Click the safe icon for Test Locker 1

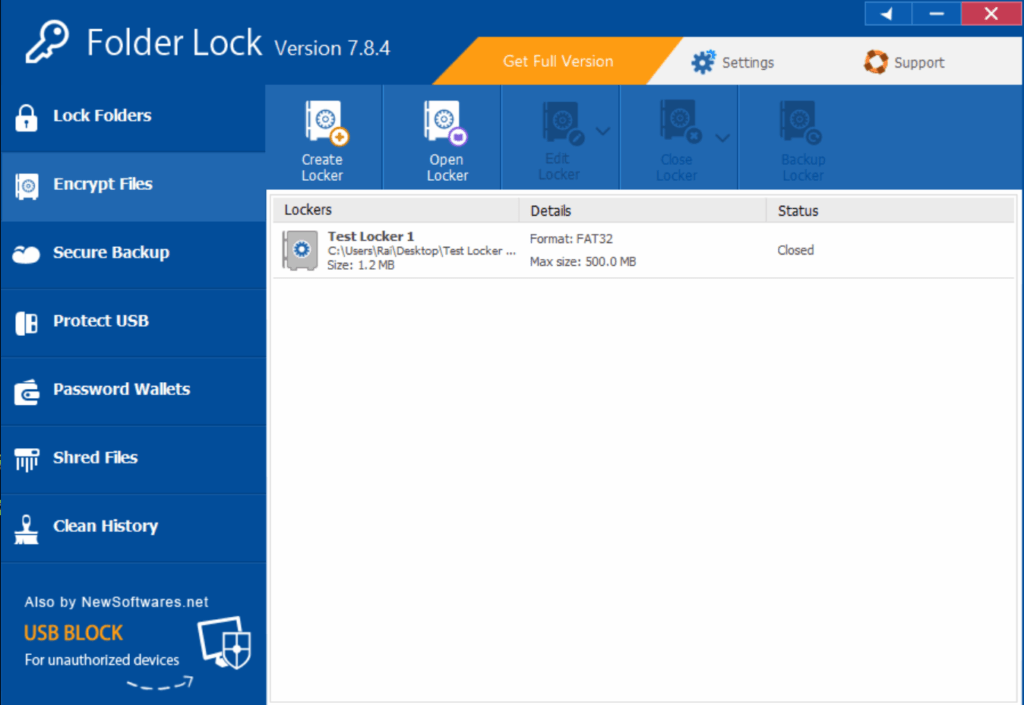[300, 250]
